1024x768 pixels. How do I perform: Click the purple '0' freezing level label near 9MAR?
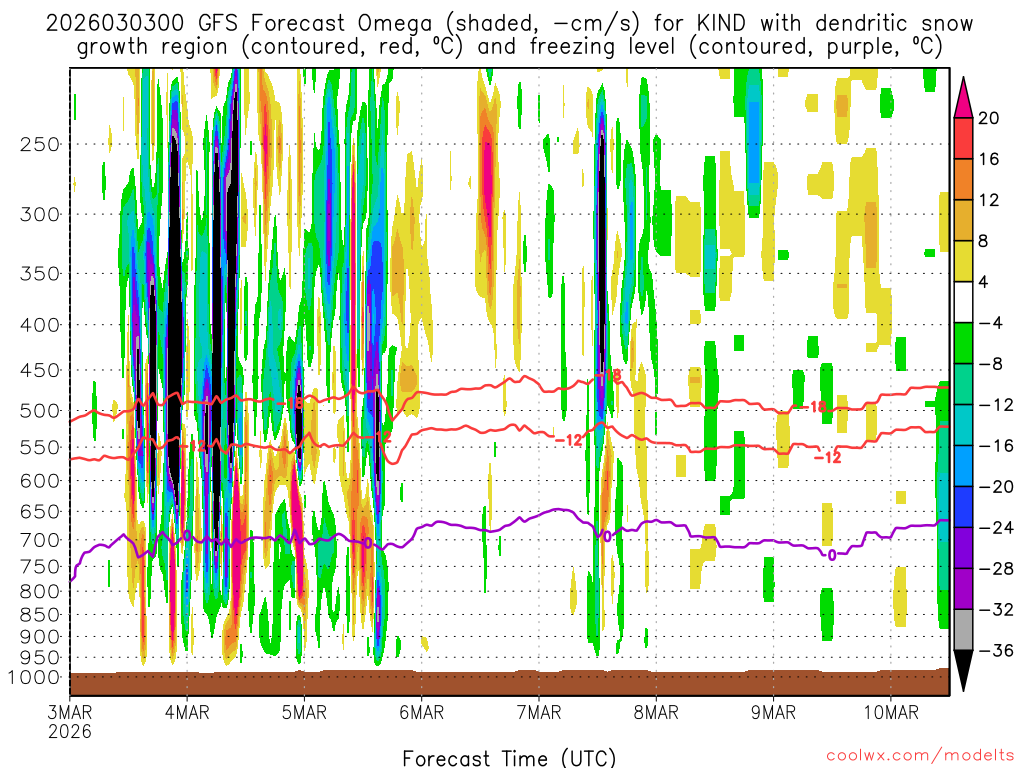click(831, 555)
